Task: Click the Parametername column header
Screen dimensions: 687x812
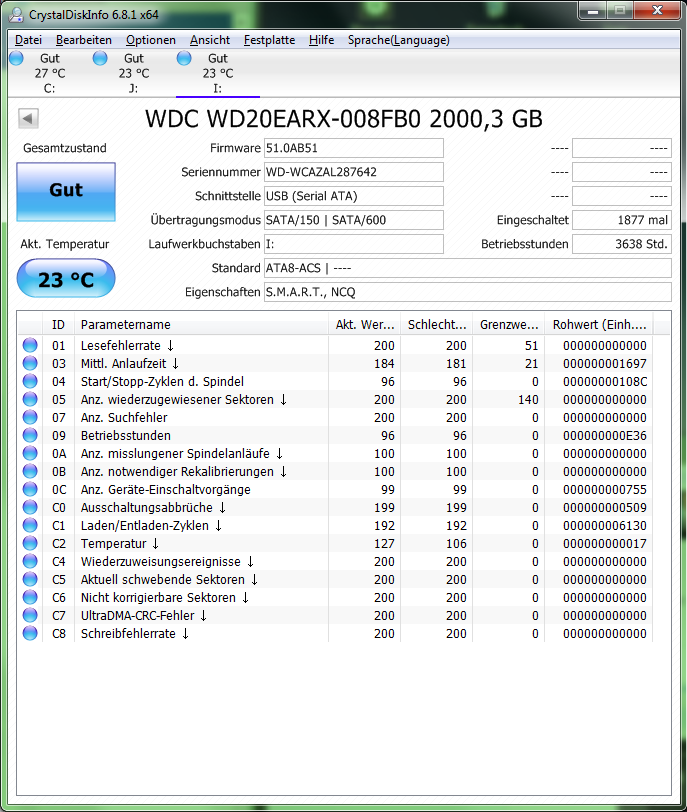Action: (x=201, y=325)
